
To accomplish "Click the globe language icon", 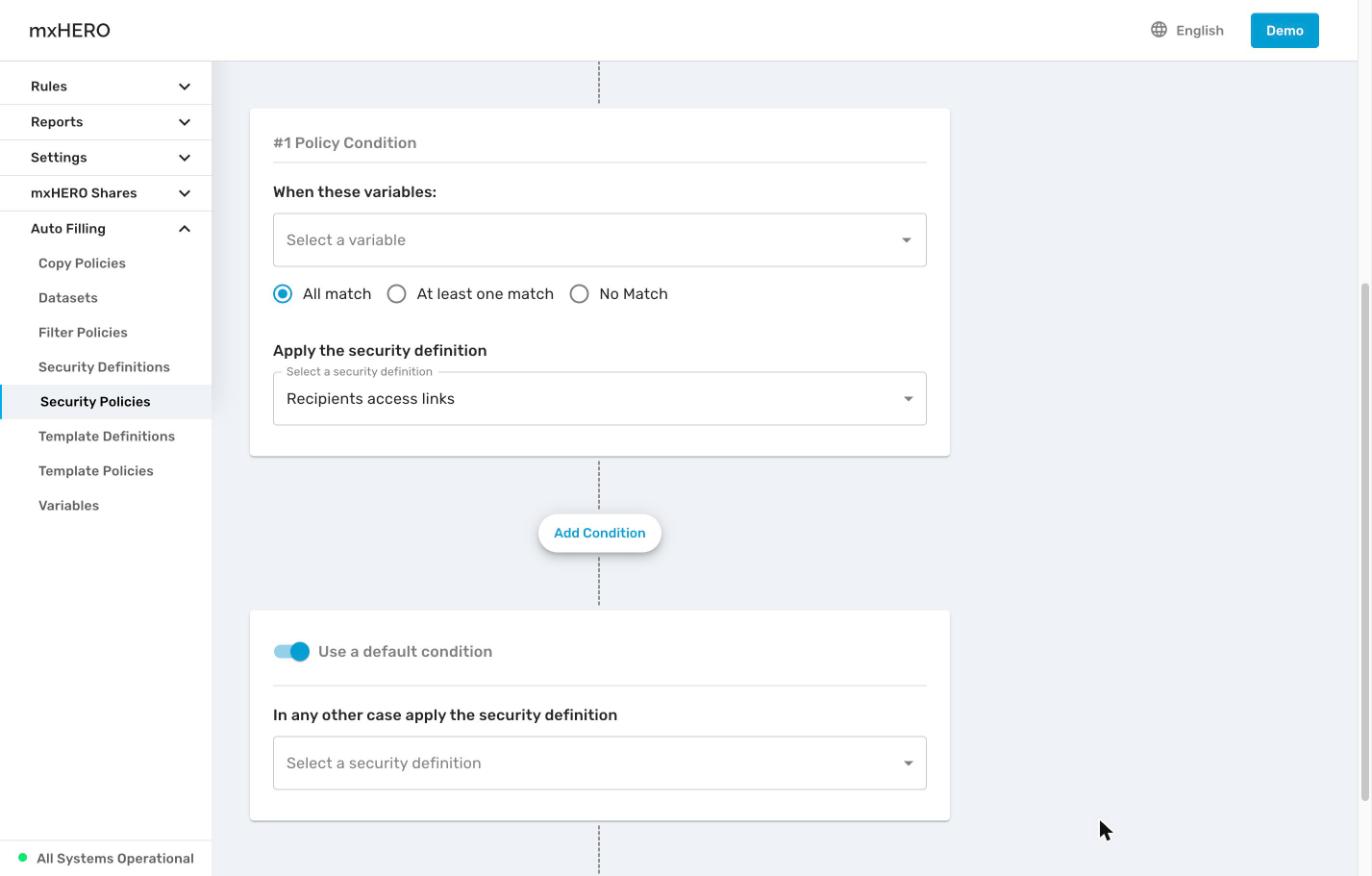I will click(x=1158, y=30).
